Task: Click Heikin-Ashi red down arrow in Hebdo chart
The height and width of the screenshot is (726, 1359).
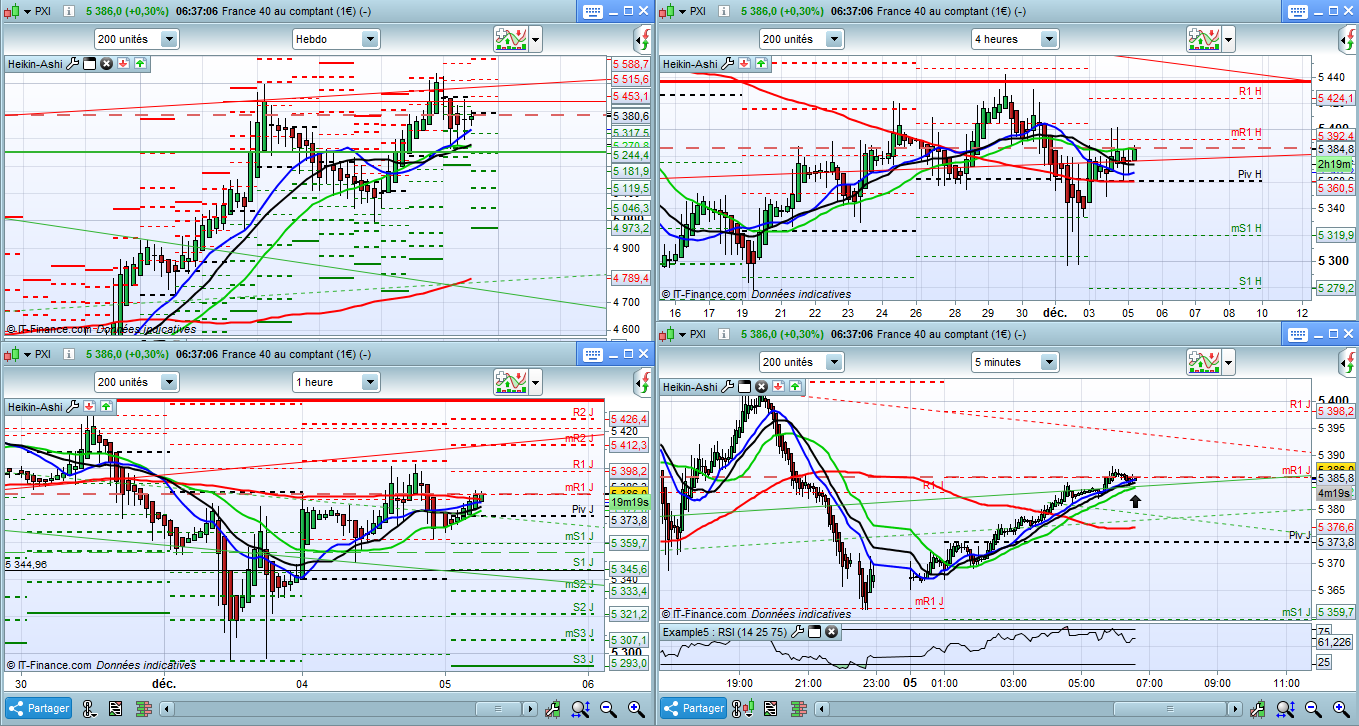Action: pos(123,64)
